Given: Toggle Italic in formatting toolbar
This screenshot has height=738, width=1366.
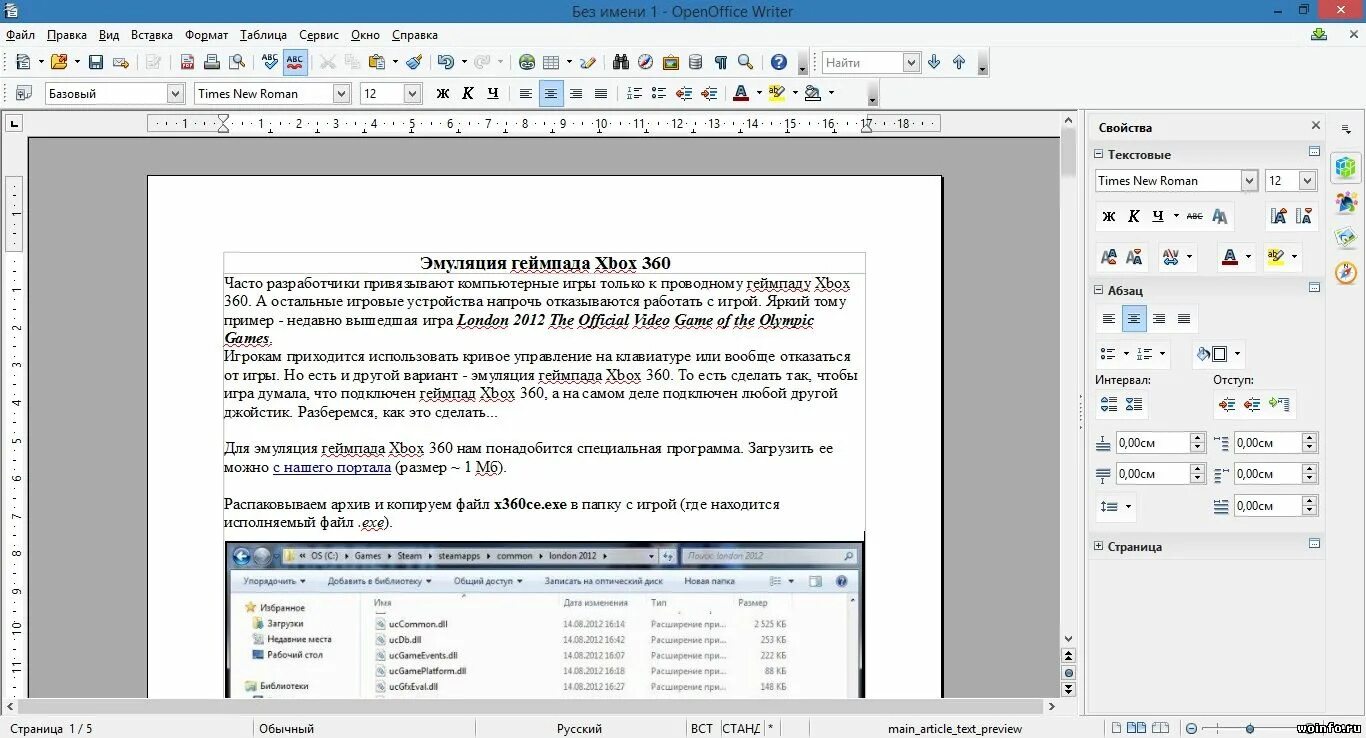Looking at the screenshot, I should pos(468,93).
